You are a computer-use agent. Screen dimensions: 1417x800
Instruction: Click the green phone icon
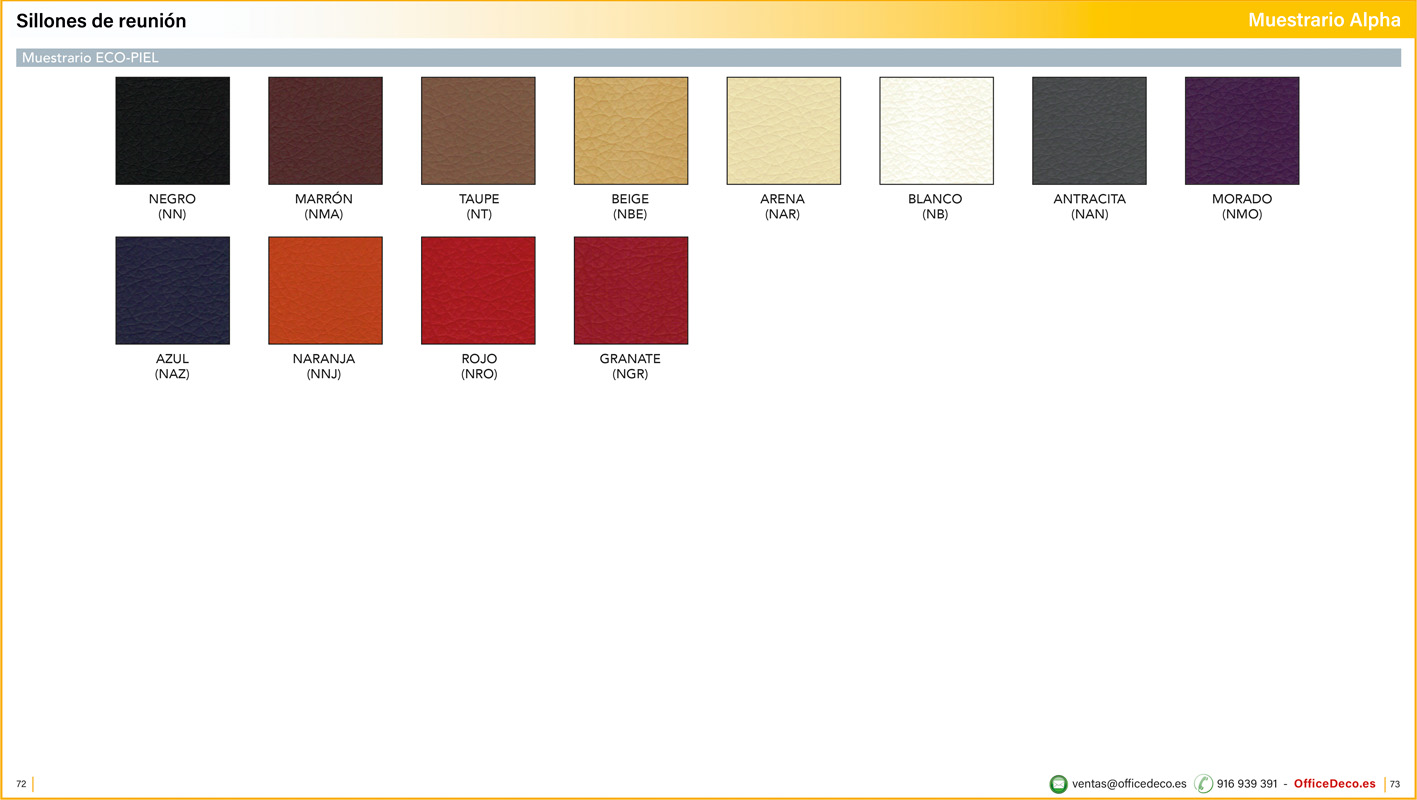[x=1203, y=784]
